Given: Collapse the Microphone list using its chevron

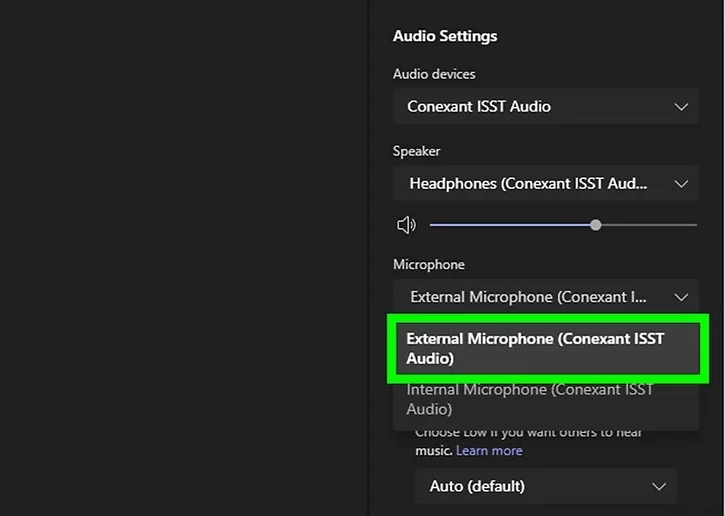Looking at the screenshot, I should pos(681,297).
